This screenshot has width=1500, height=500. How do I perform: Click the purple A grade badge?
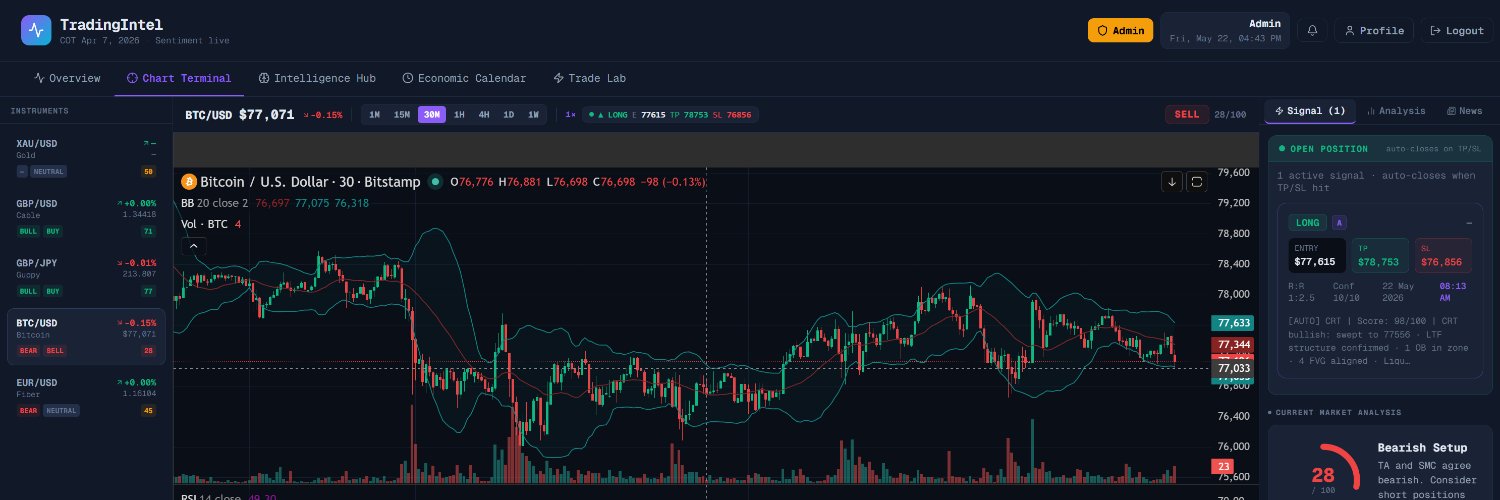1339,223
